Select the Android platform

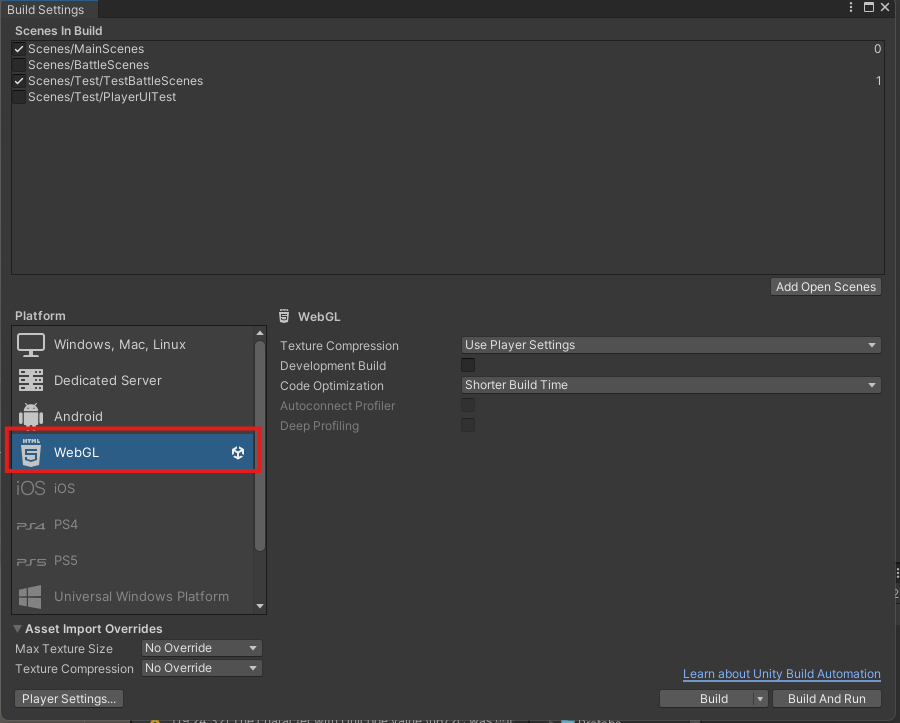pos(133,416)
